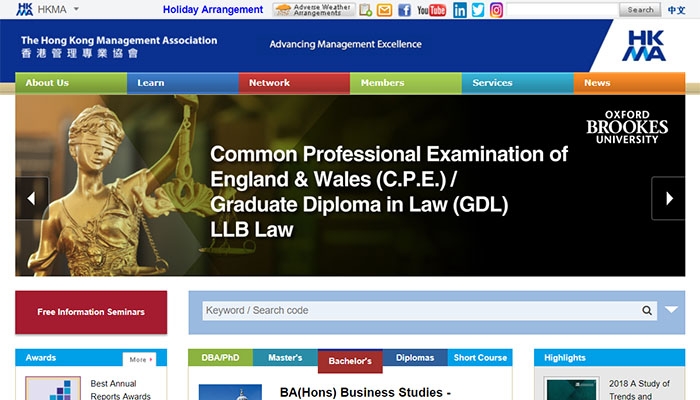The height and width of the screenshot is (400, 700).
Task: Click the magnifier icon in keyword search
Action: (x=648, y=311)
